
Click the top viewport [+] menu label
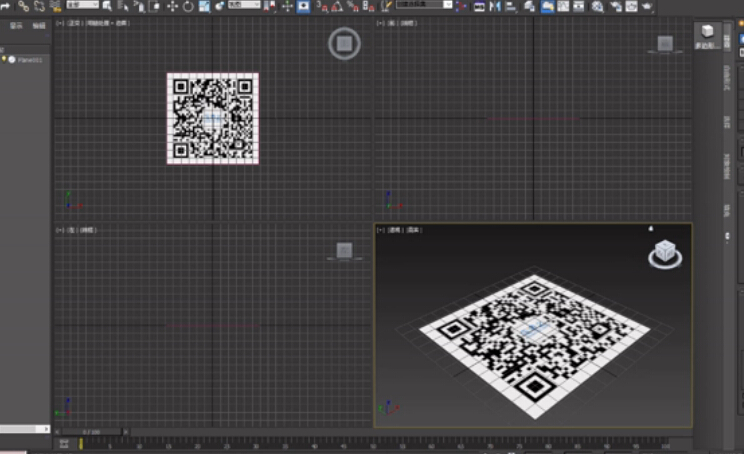pyautogui.click(x=60, y=23)
